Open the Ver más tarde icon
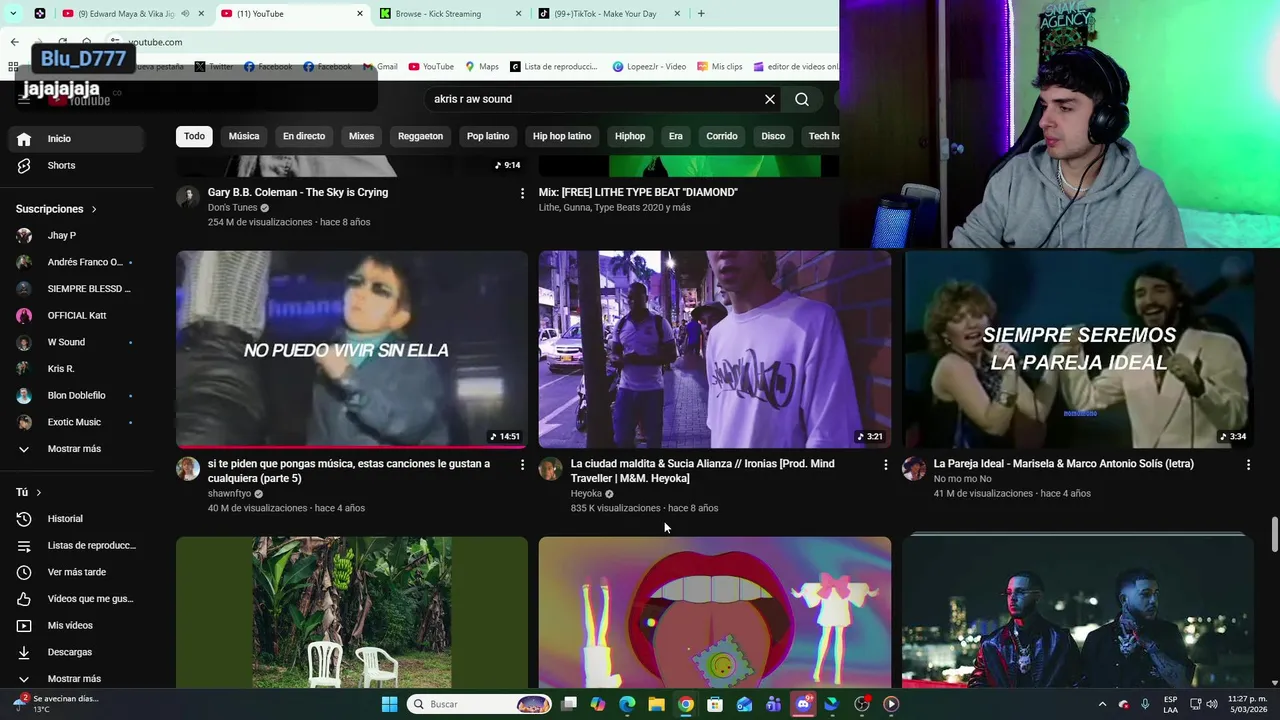 click(24, 572)
